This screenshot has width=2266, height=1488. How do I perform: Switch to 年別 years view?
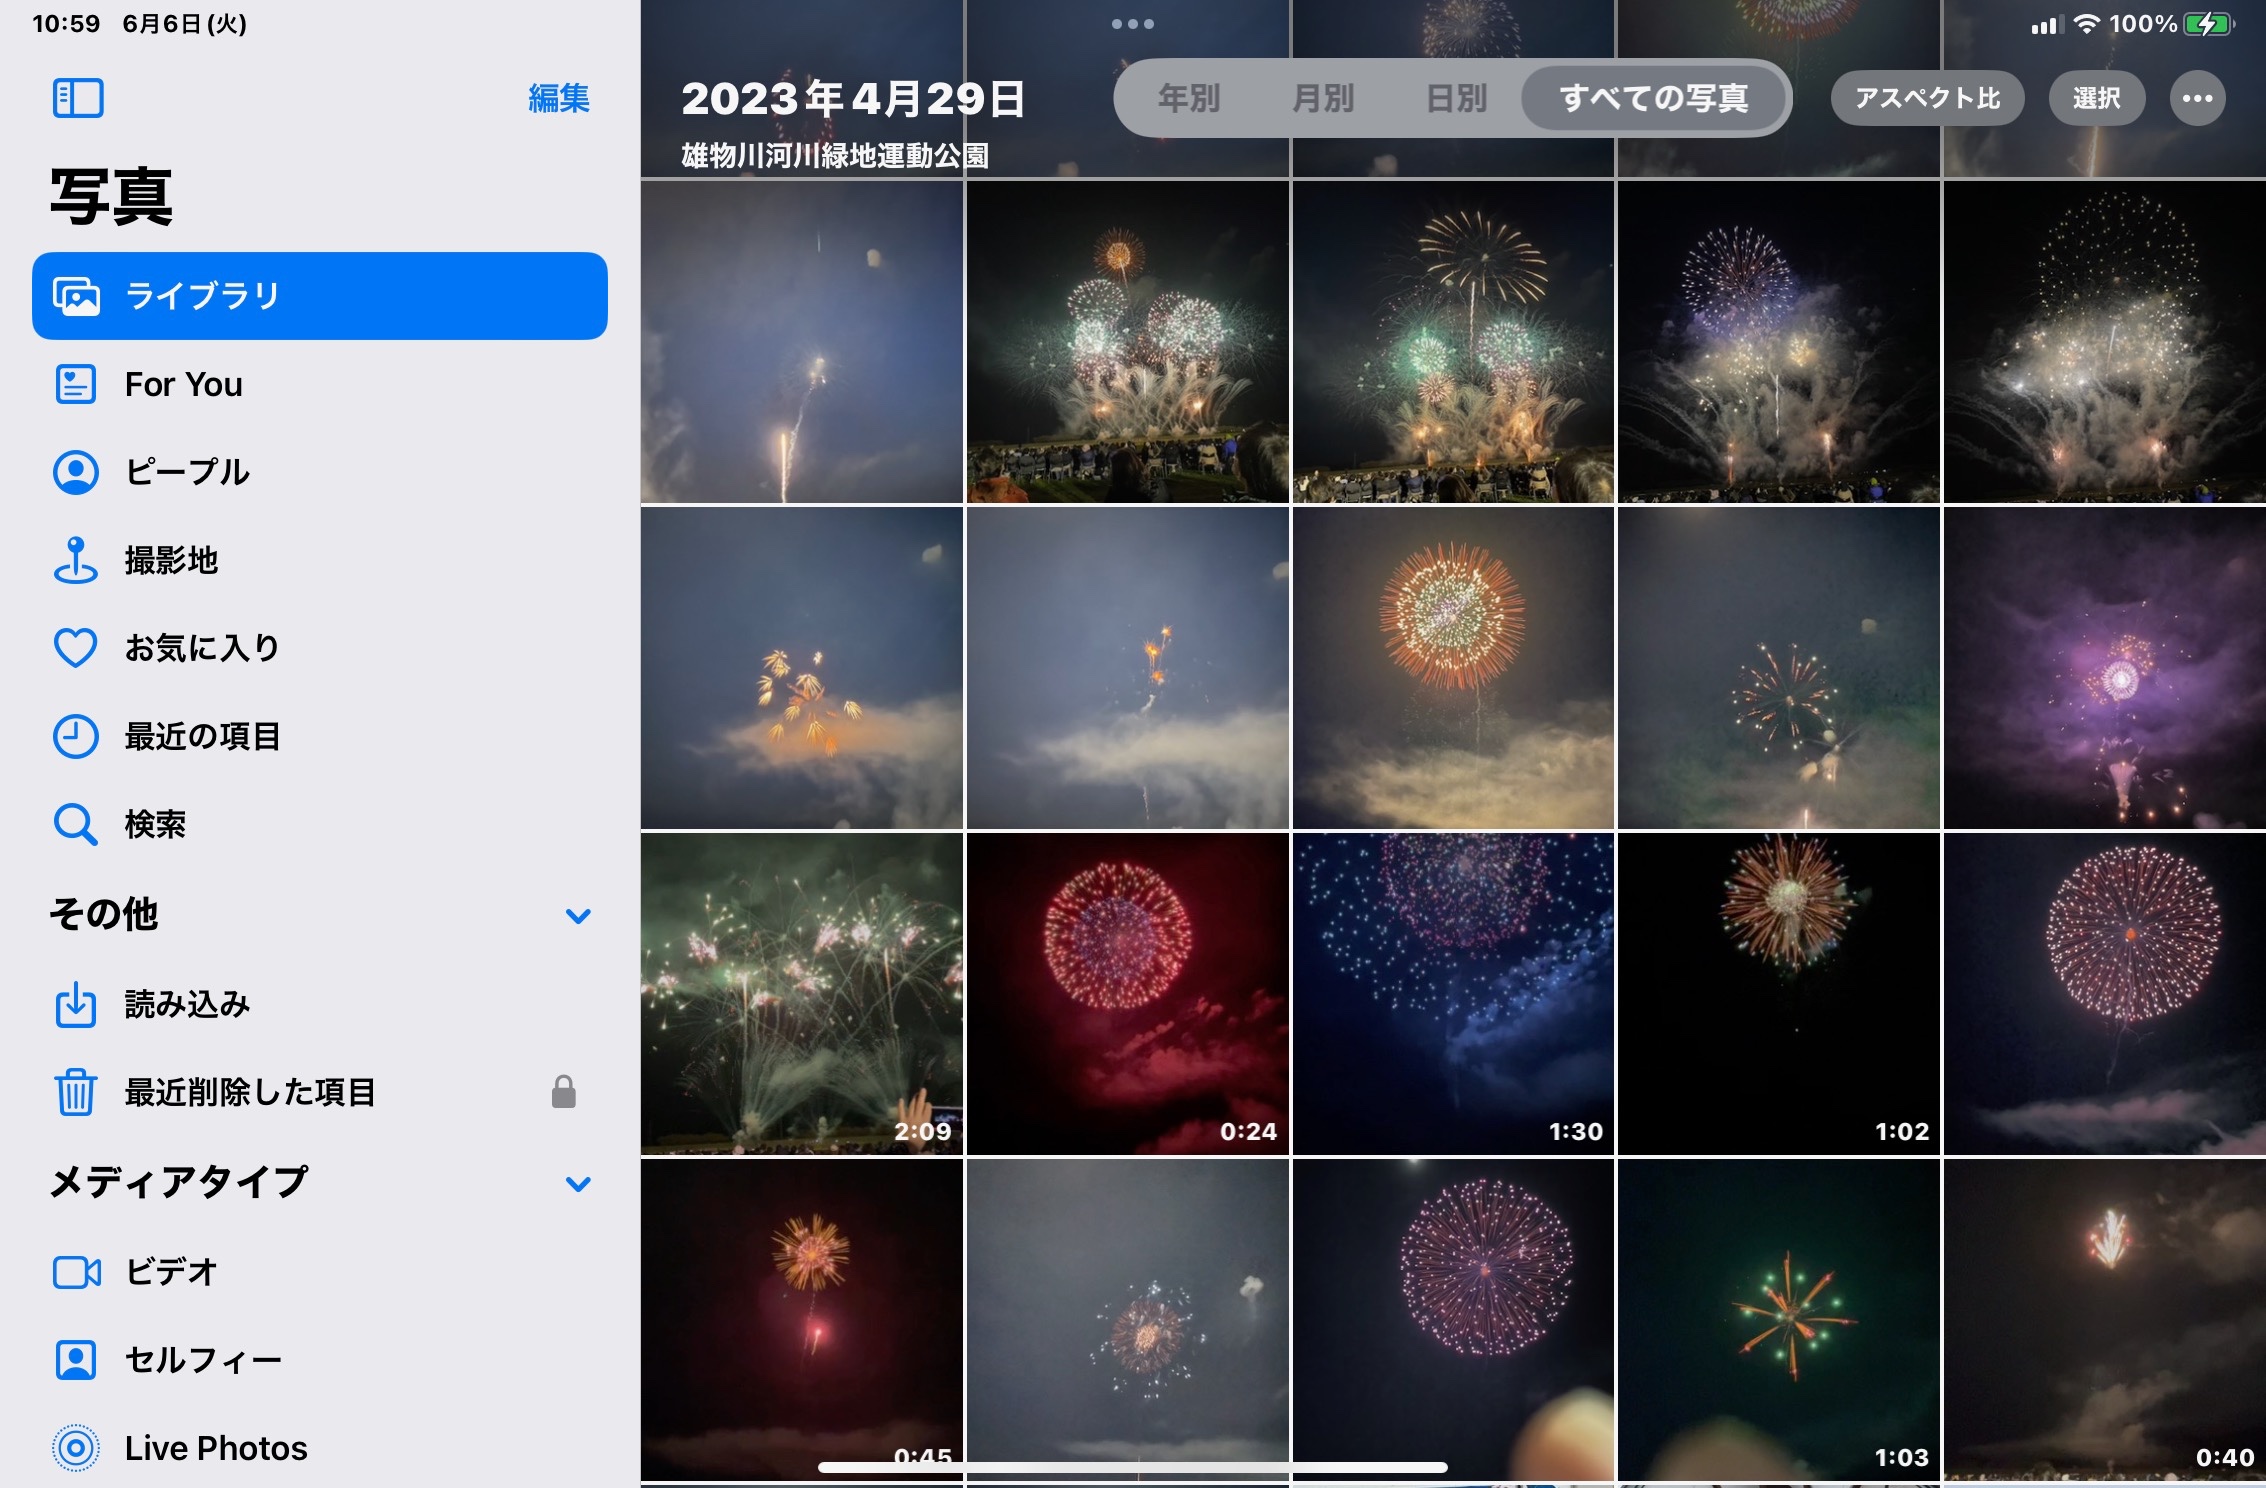coord(1188,98)
